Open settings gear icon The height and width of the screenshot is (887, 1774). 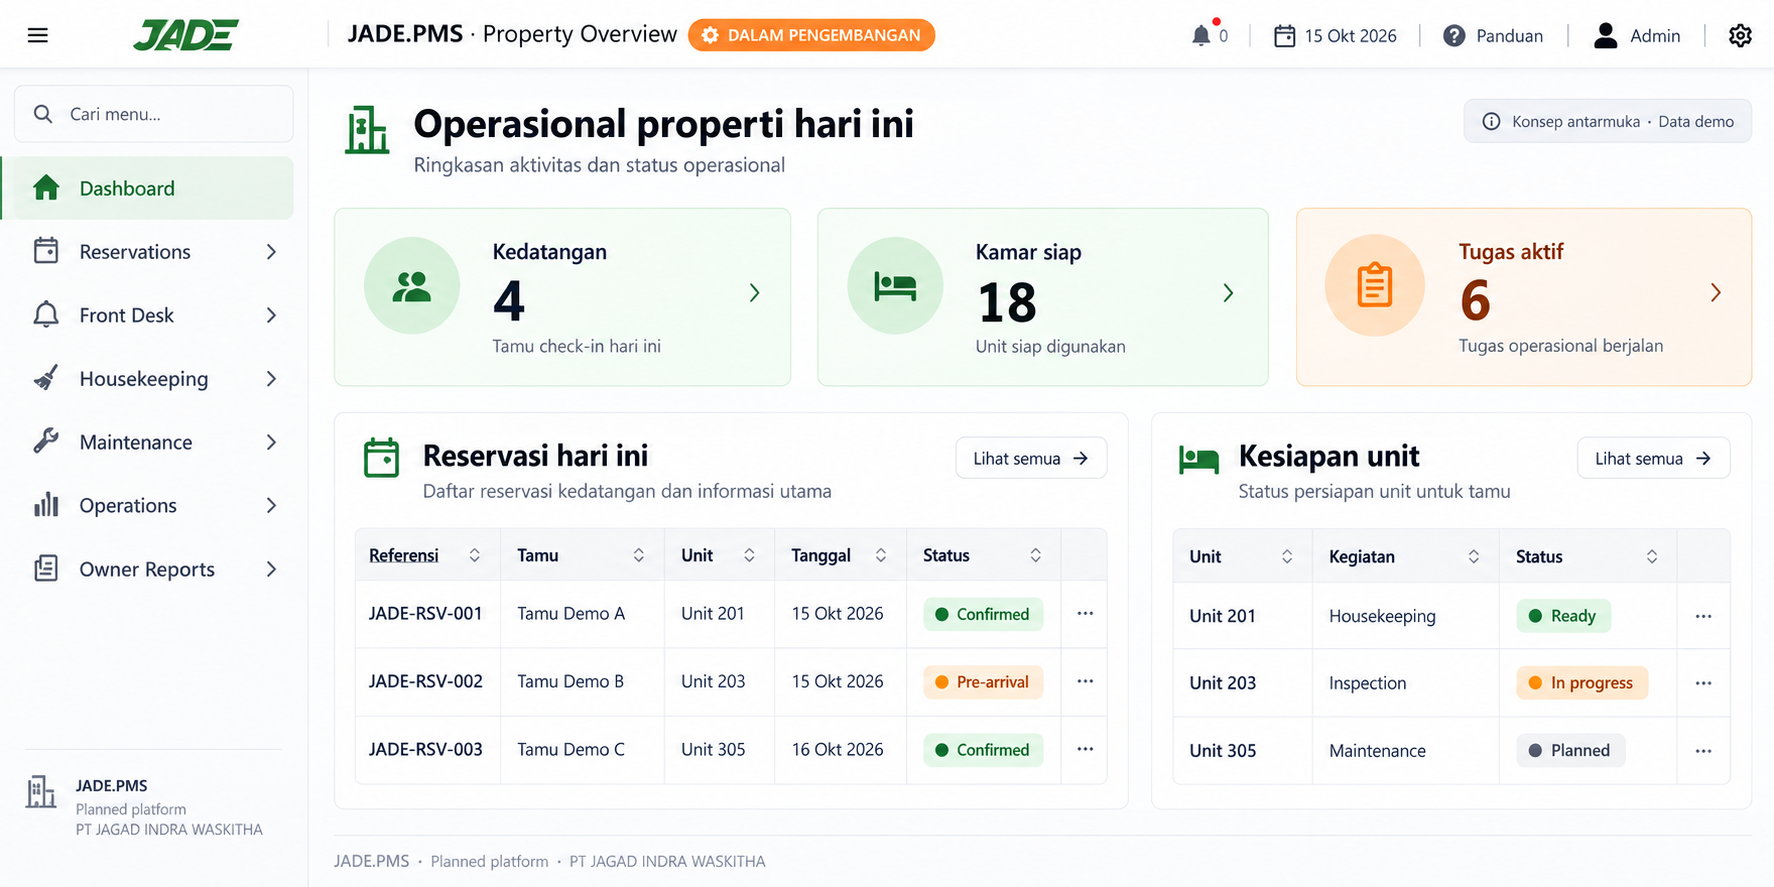click(x=1740, y=36)
